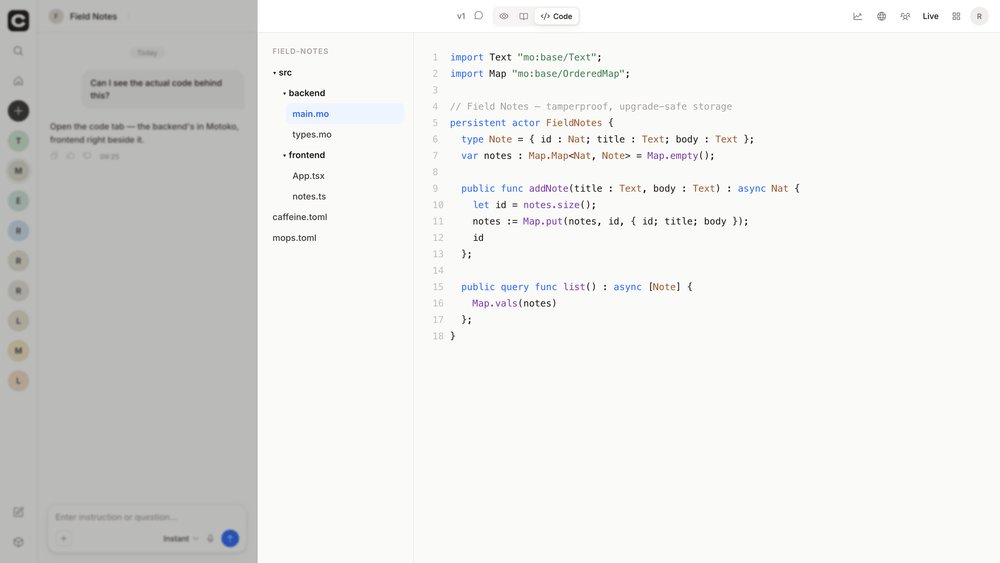Image resolution: width=1000 pixels, height=563 pixels.
Task: Open the Instant mode dropdown
Action: coord(180,539)
